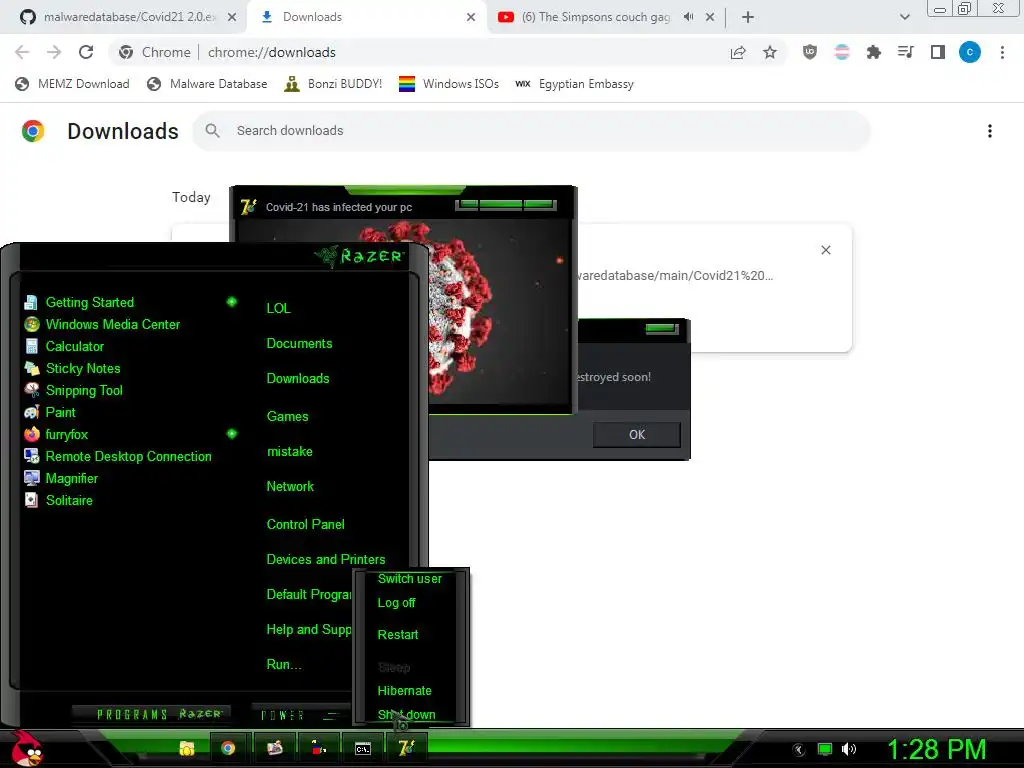Open LOL user folder

[x=278, y=308]
